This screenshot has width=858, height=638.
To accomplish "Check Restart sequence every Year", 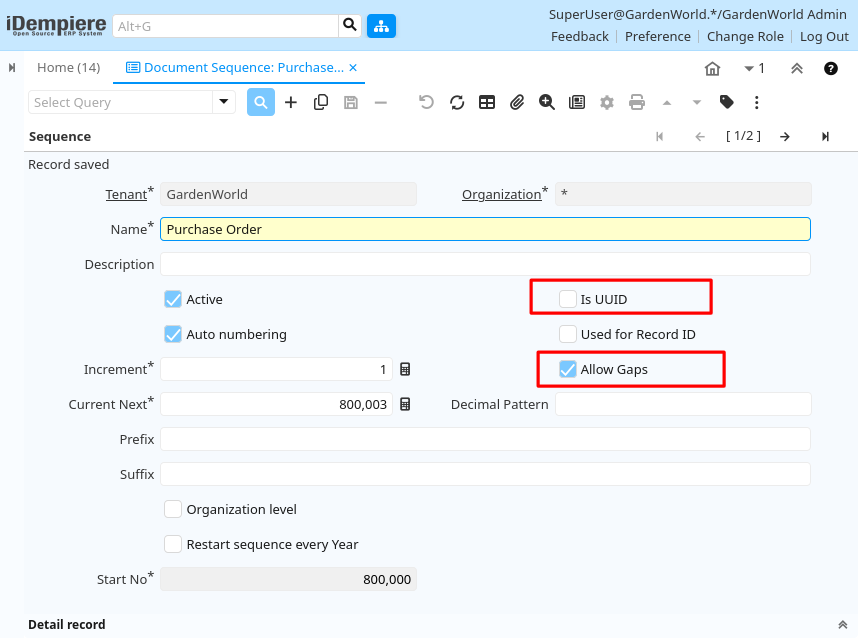I will coord(173,544).
